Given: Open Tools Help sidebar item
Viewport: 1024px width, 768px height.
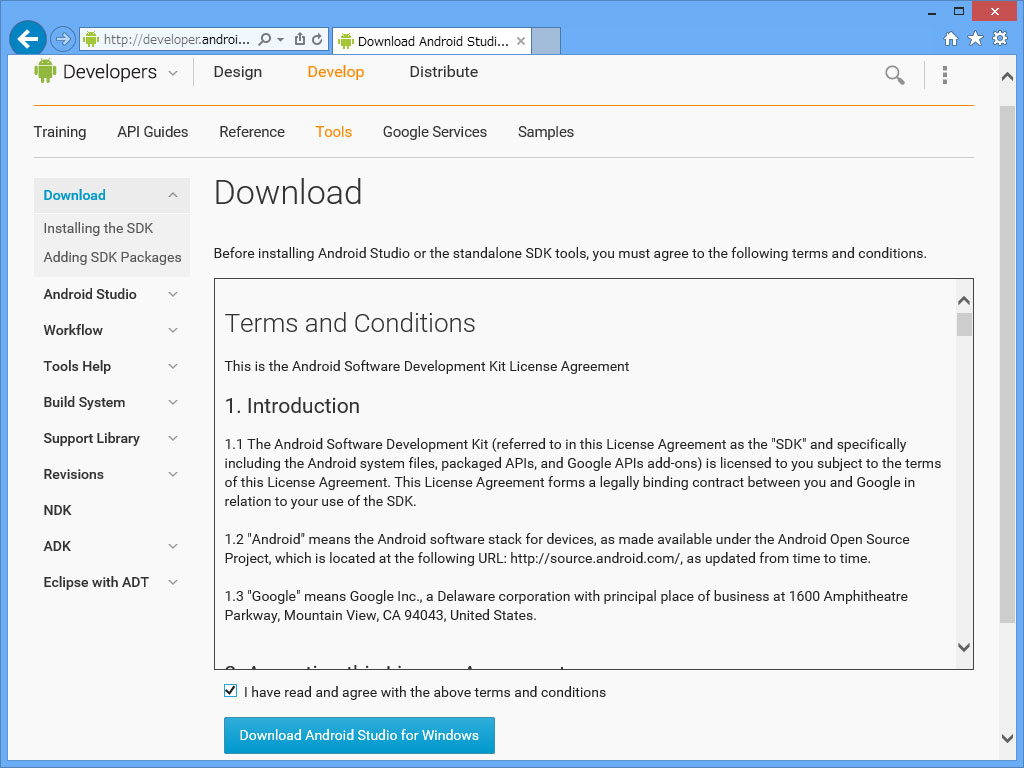Looking at the screenshot, I should (x=77, y=366).
